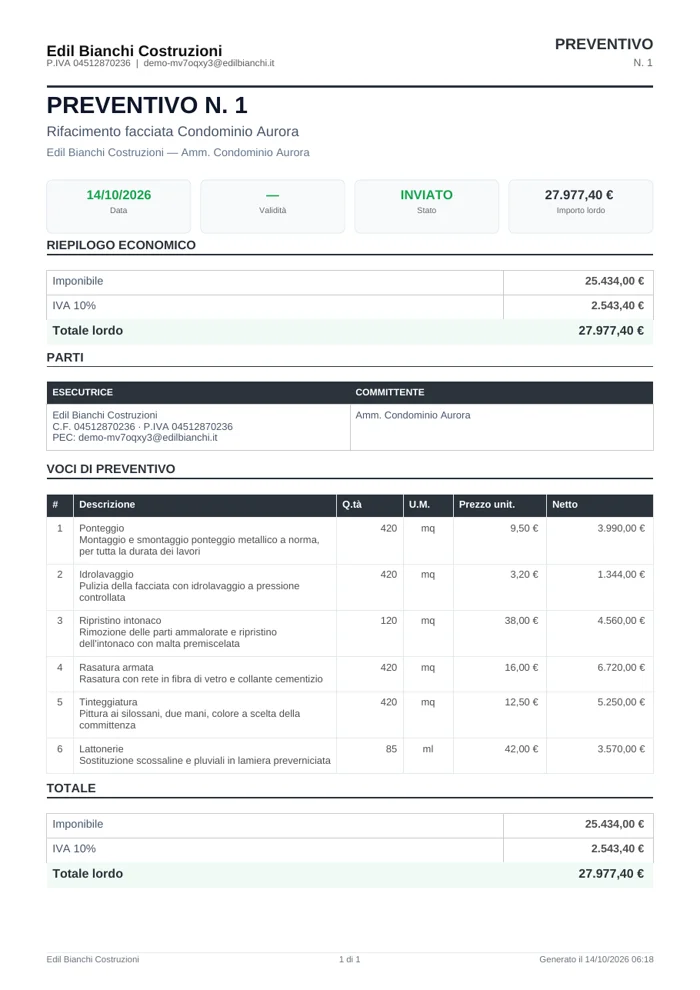Click "Amm. Condominio Aurora" in the Committente cell
Image resolution: width=700 pixels, height=990 pixels.
click(413, 415)
